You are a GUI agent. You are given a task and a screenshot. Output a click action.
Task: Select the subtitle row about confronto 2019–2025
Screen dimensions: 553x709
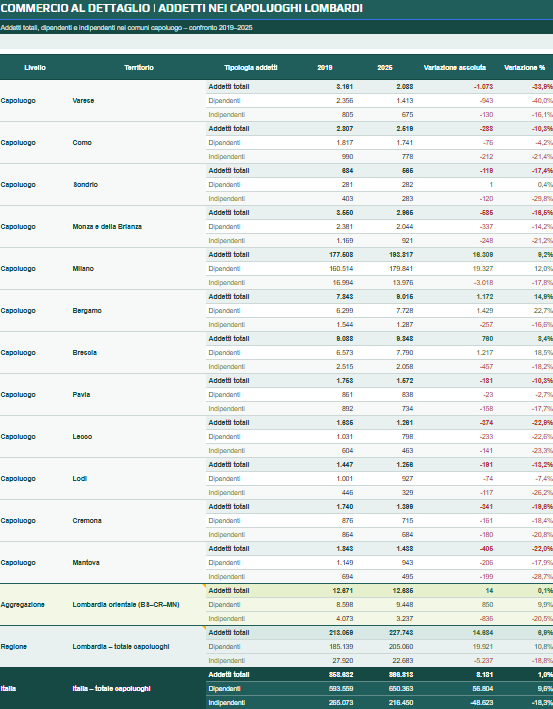[x=276, y=28]
